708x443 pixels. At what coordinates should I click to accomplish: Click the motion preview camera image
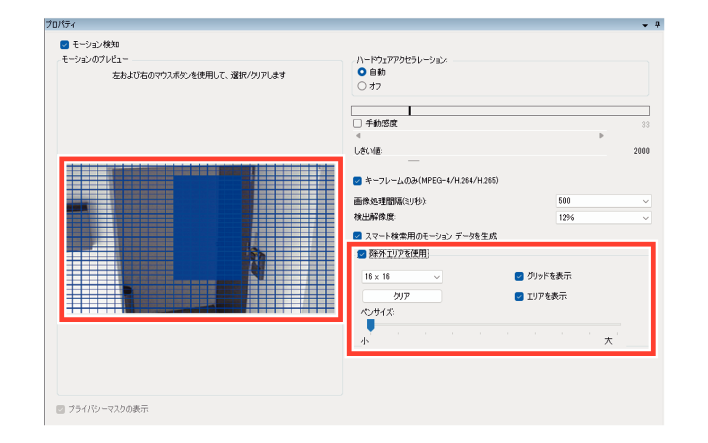point(200,239)
